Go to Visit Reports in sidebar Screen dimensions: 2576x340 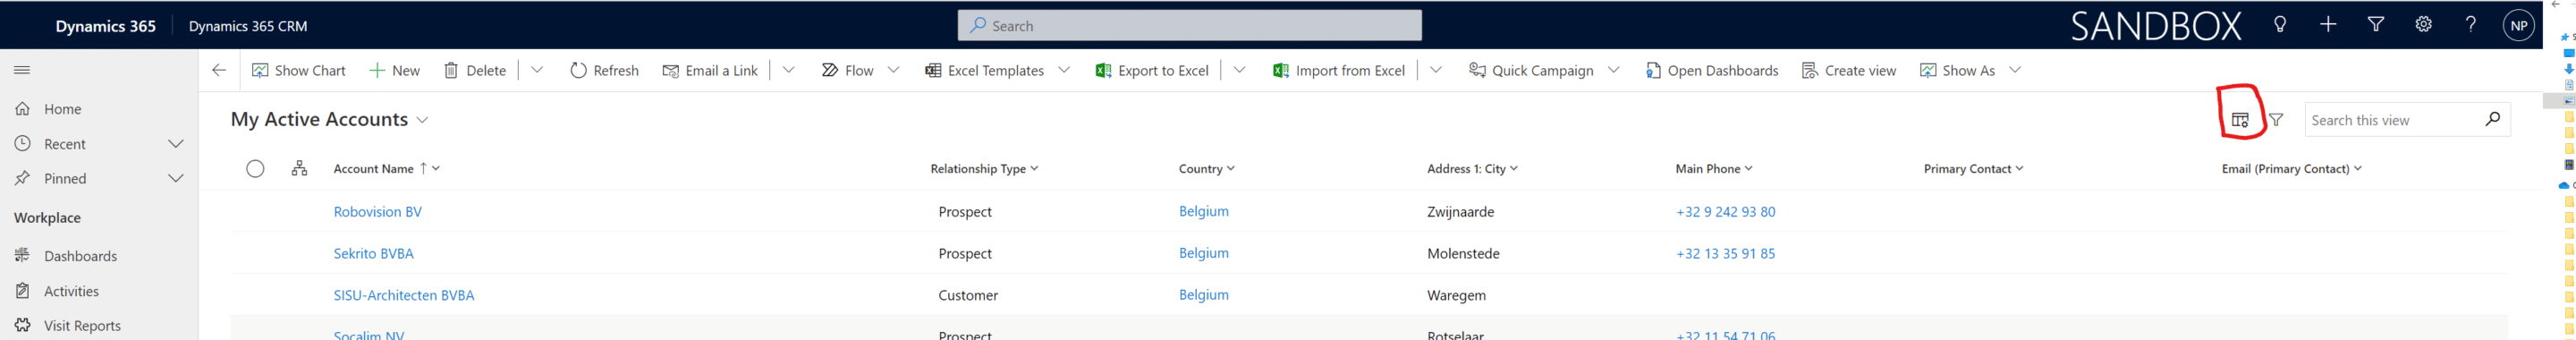82,326
